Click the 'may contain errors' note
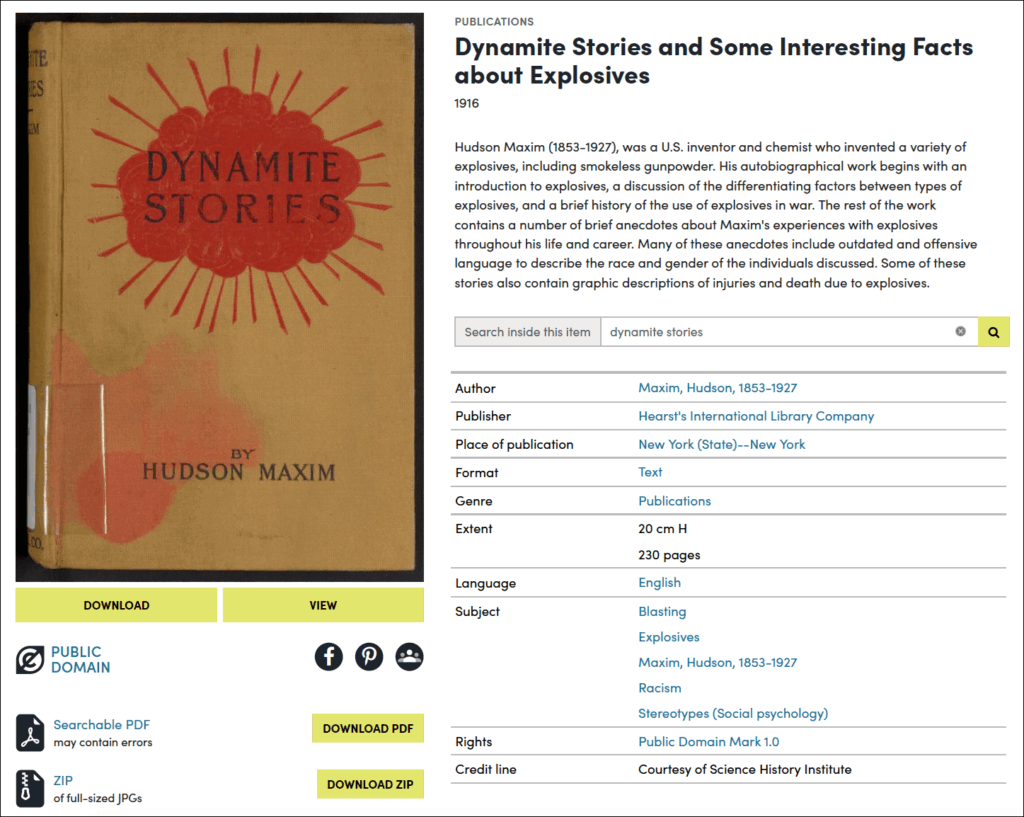Screen dimensions: 1024x817 pyautogui.click(x=103, y=742)
